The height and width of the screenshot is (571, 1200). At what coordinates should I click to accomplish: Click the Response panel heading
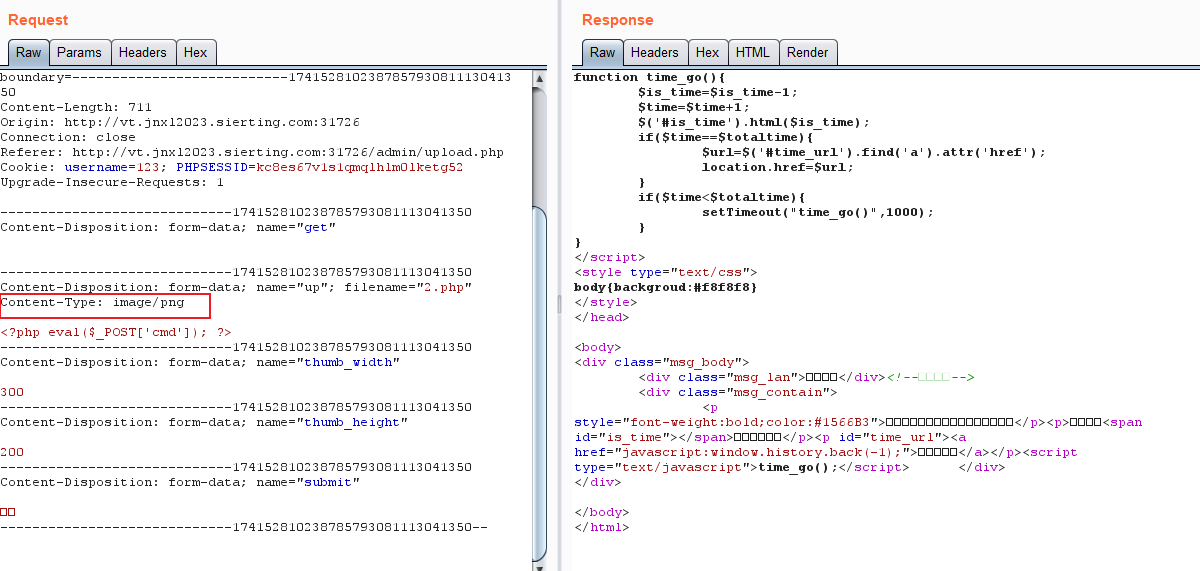click(x=618, y=20)
